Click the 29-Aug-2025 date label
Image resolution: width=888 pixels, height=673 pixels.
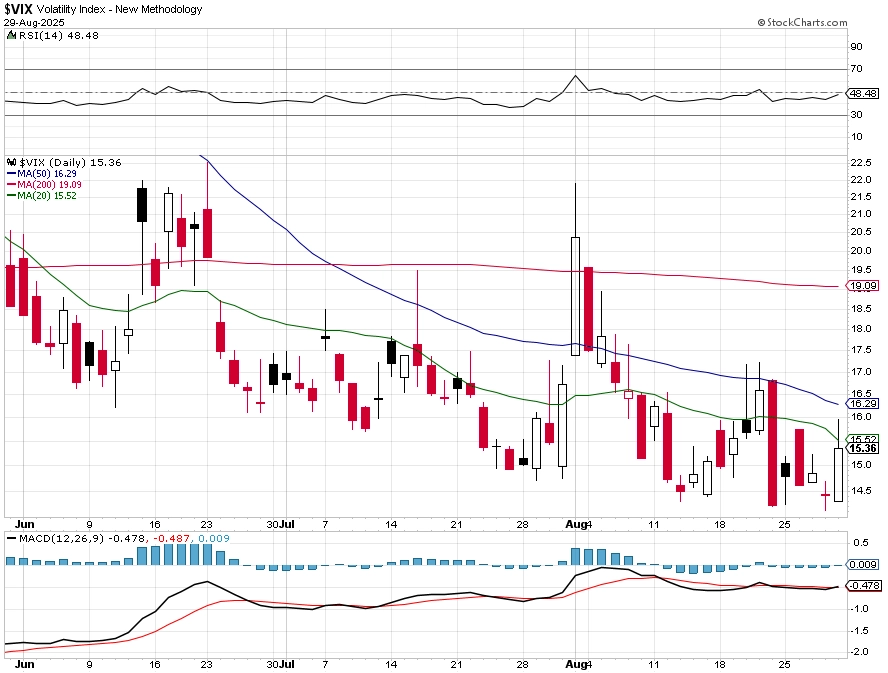(34, 23)
